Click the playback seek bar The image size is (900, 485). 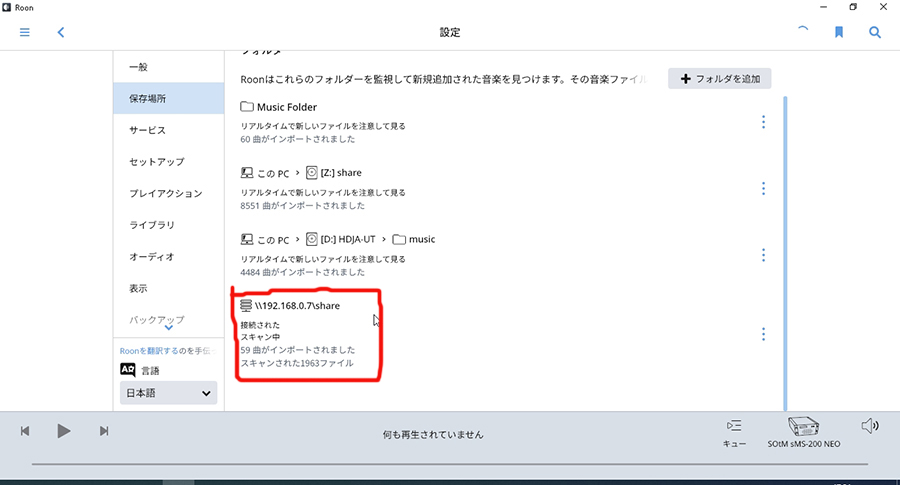[450, 465]
